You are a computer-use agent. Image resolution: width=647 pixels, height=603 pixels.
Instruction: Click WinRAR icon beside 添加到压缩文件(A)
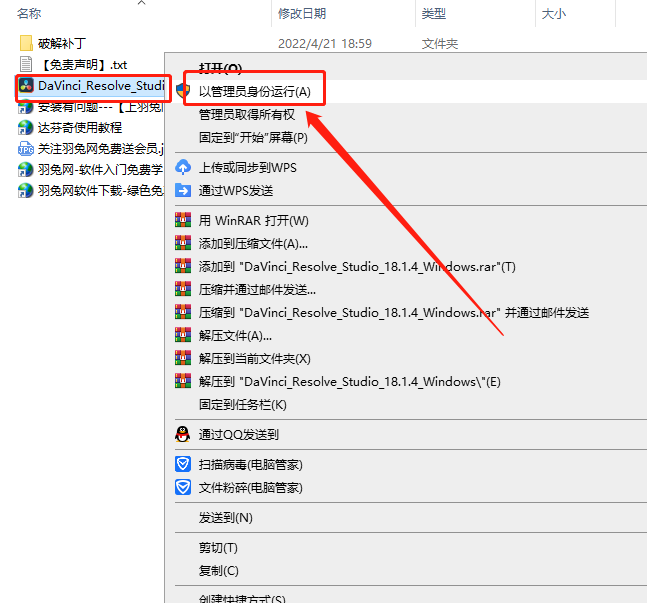(183, 243)
